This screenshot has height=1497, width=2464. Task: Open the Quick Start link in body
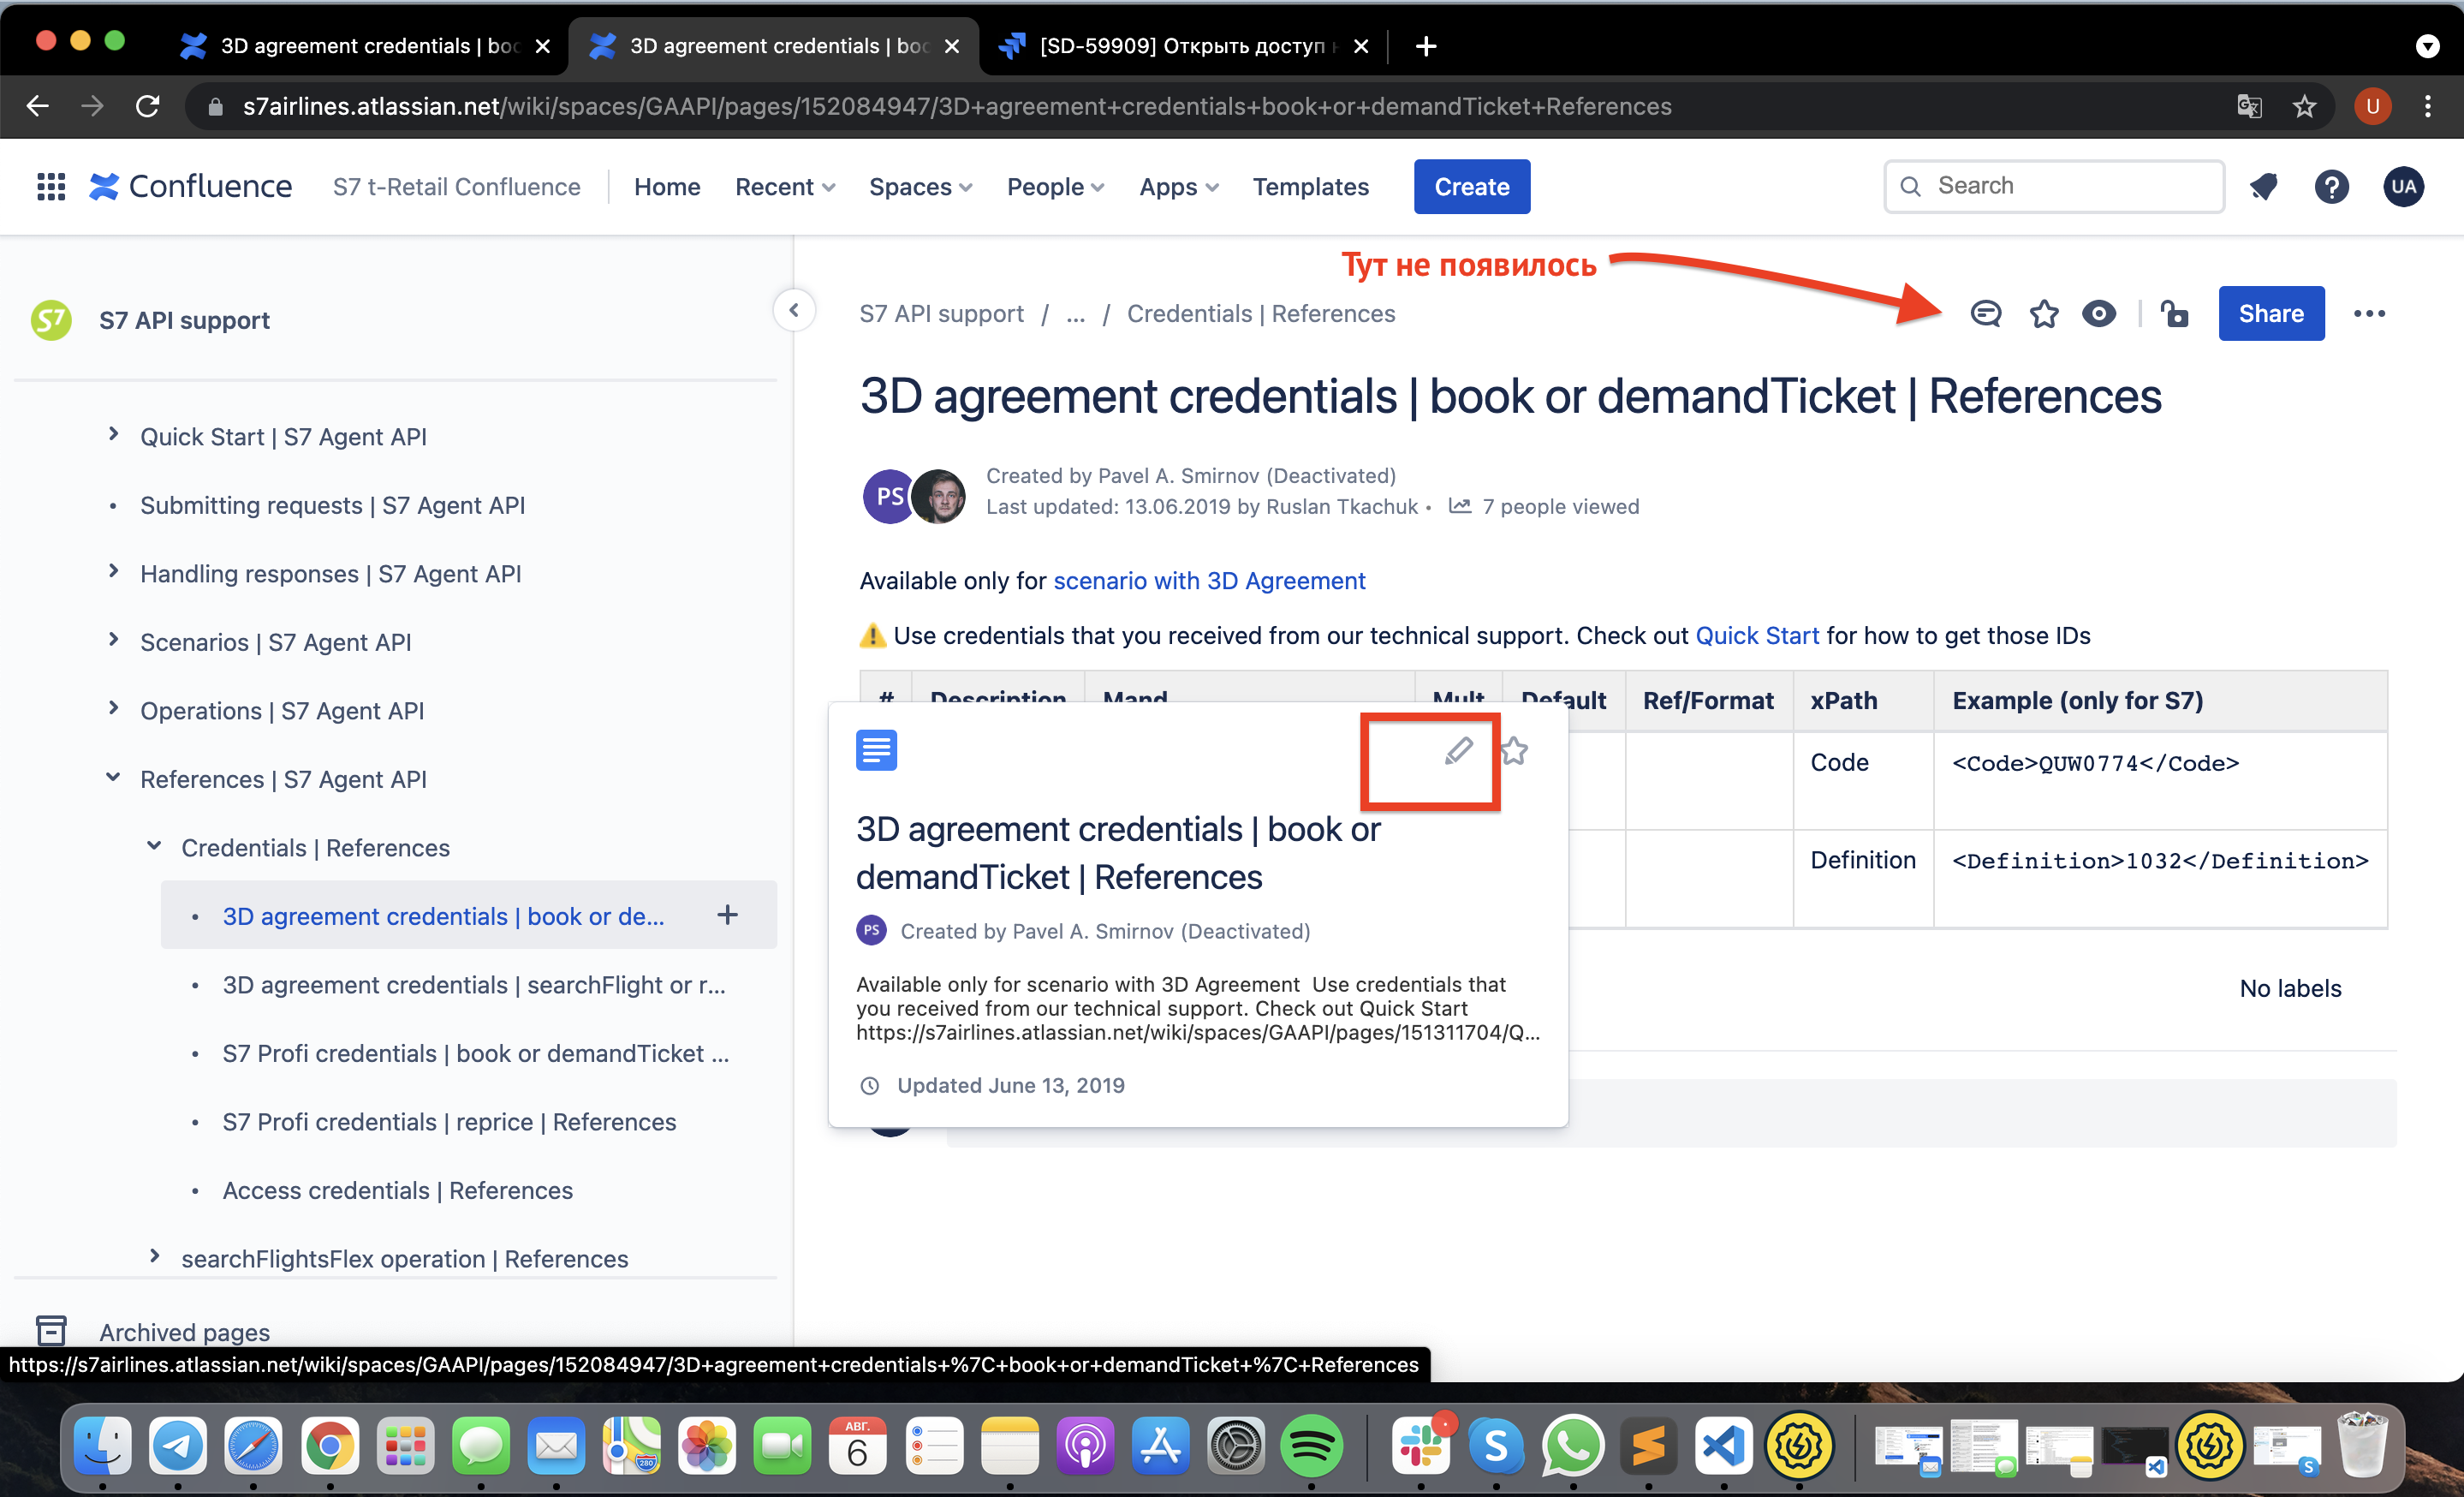click(1757, 636)
